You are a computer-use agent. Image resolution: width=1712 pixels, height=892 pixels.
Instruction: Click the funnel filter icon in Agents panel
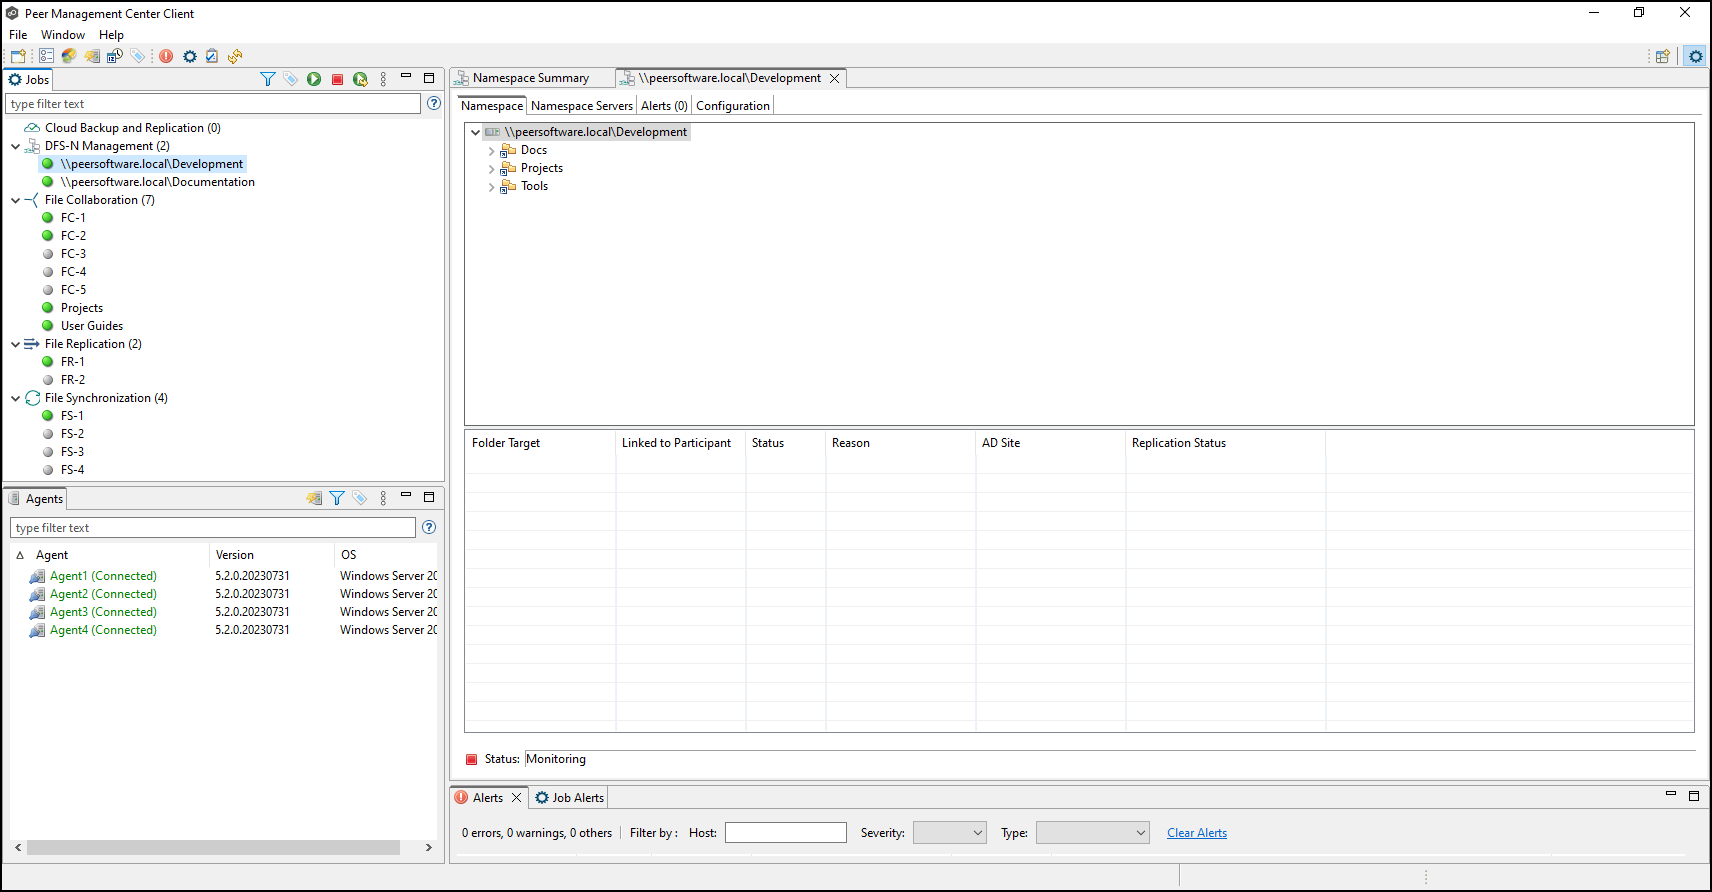337,498
